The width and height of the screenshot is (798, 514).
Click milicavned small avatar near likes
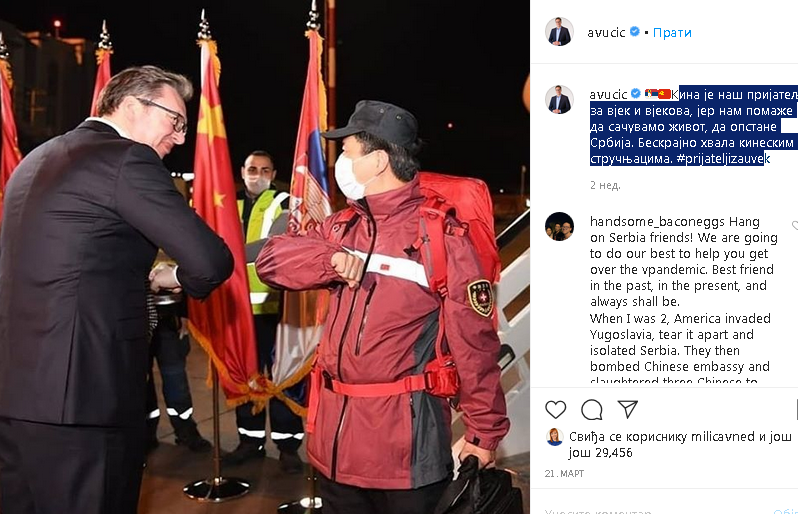(x=555, y=437)
